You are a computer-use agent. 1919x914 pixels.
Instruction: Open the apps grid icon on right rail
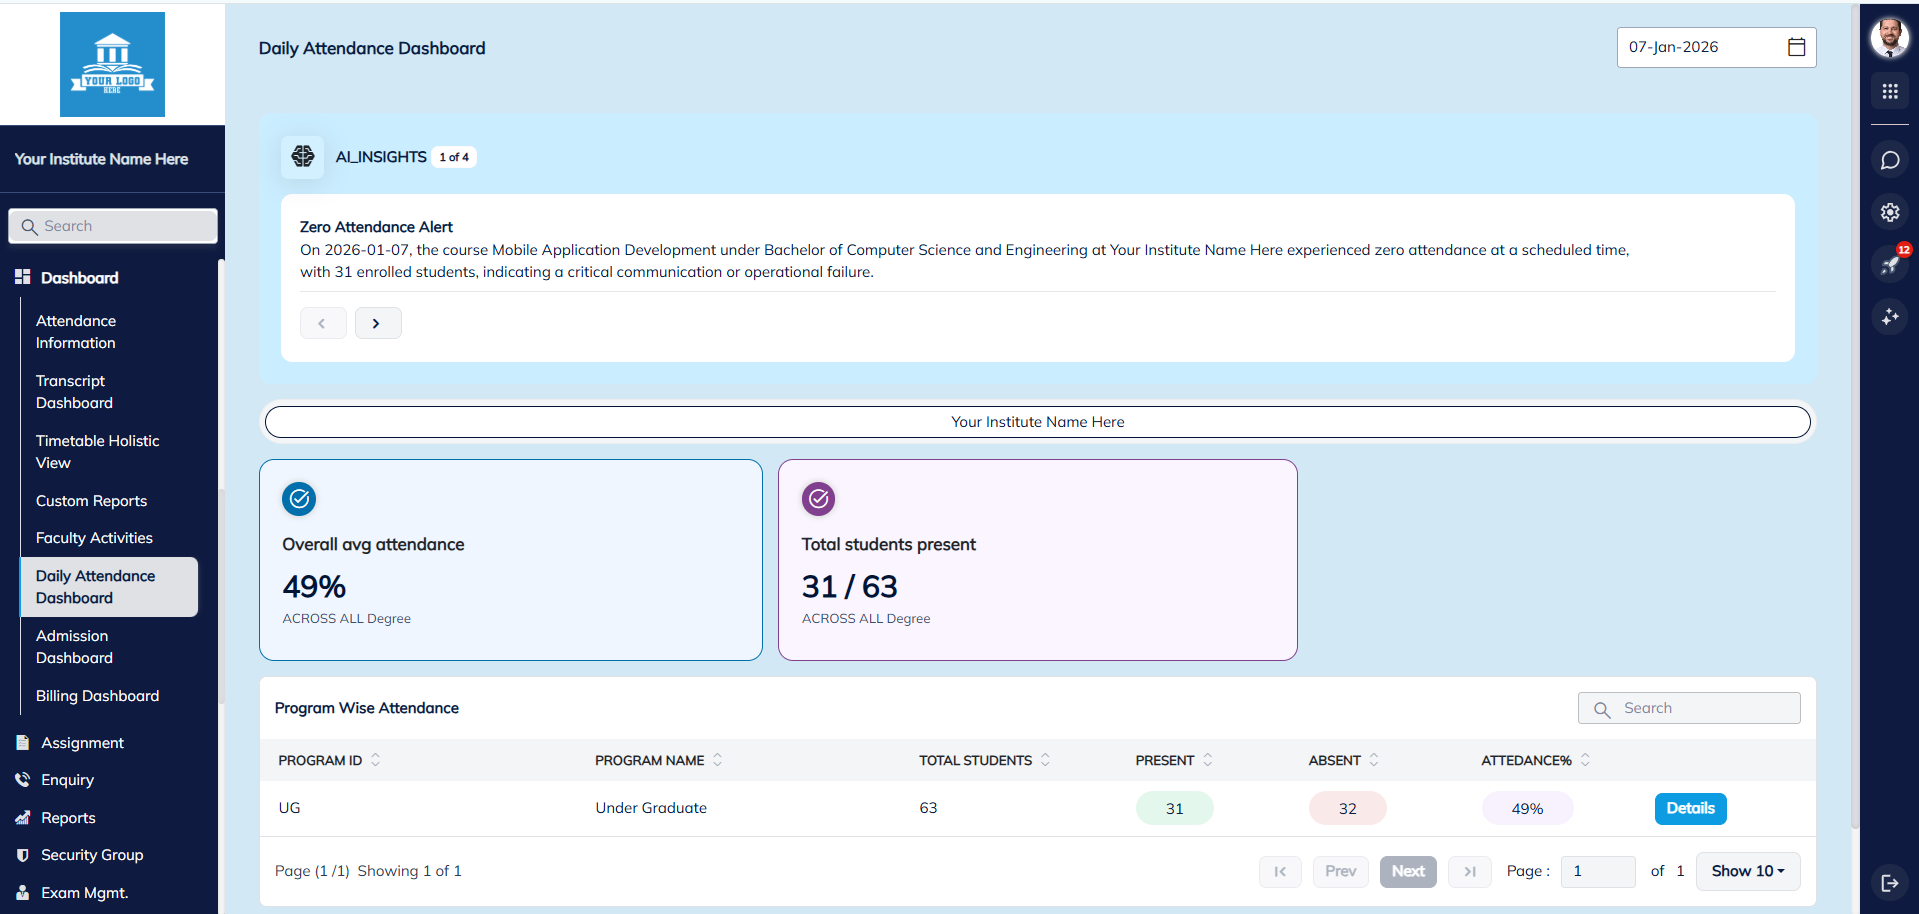click(x=1890, y=91)
